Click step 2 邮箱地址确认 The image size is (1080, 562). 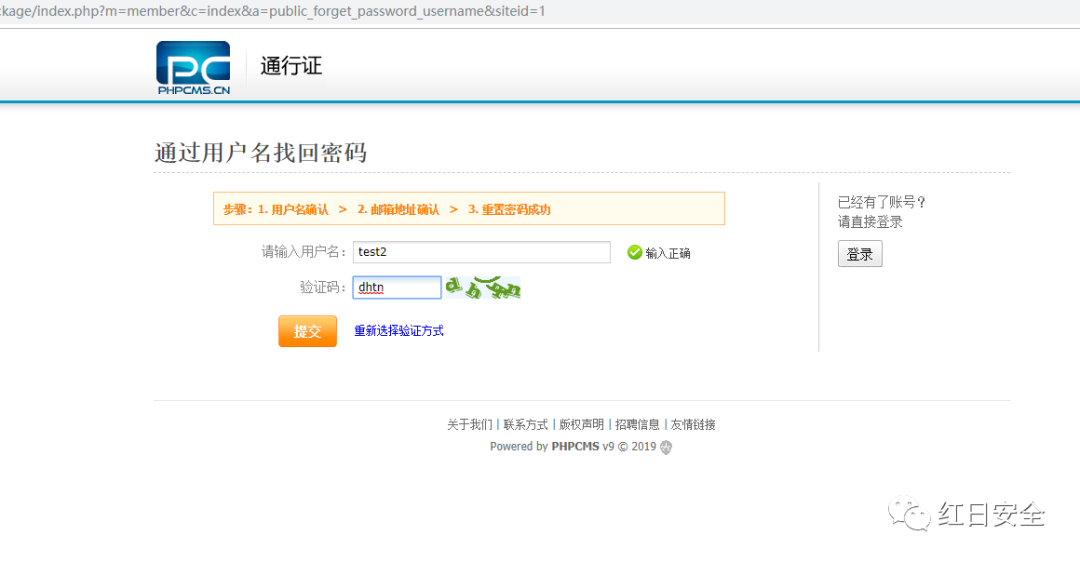coord(398,210)
